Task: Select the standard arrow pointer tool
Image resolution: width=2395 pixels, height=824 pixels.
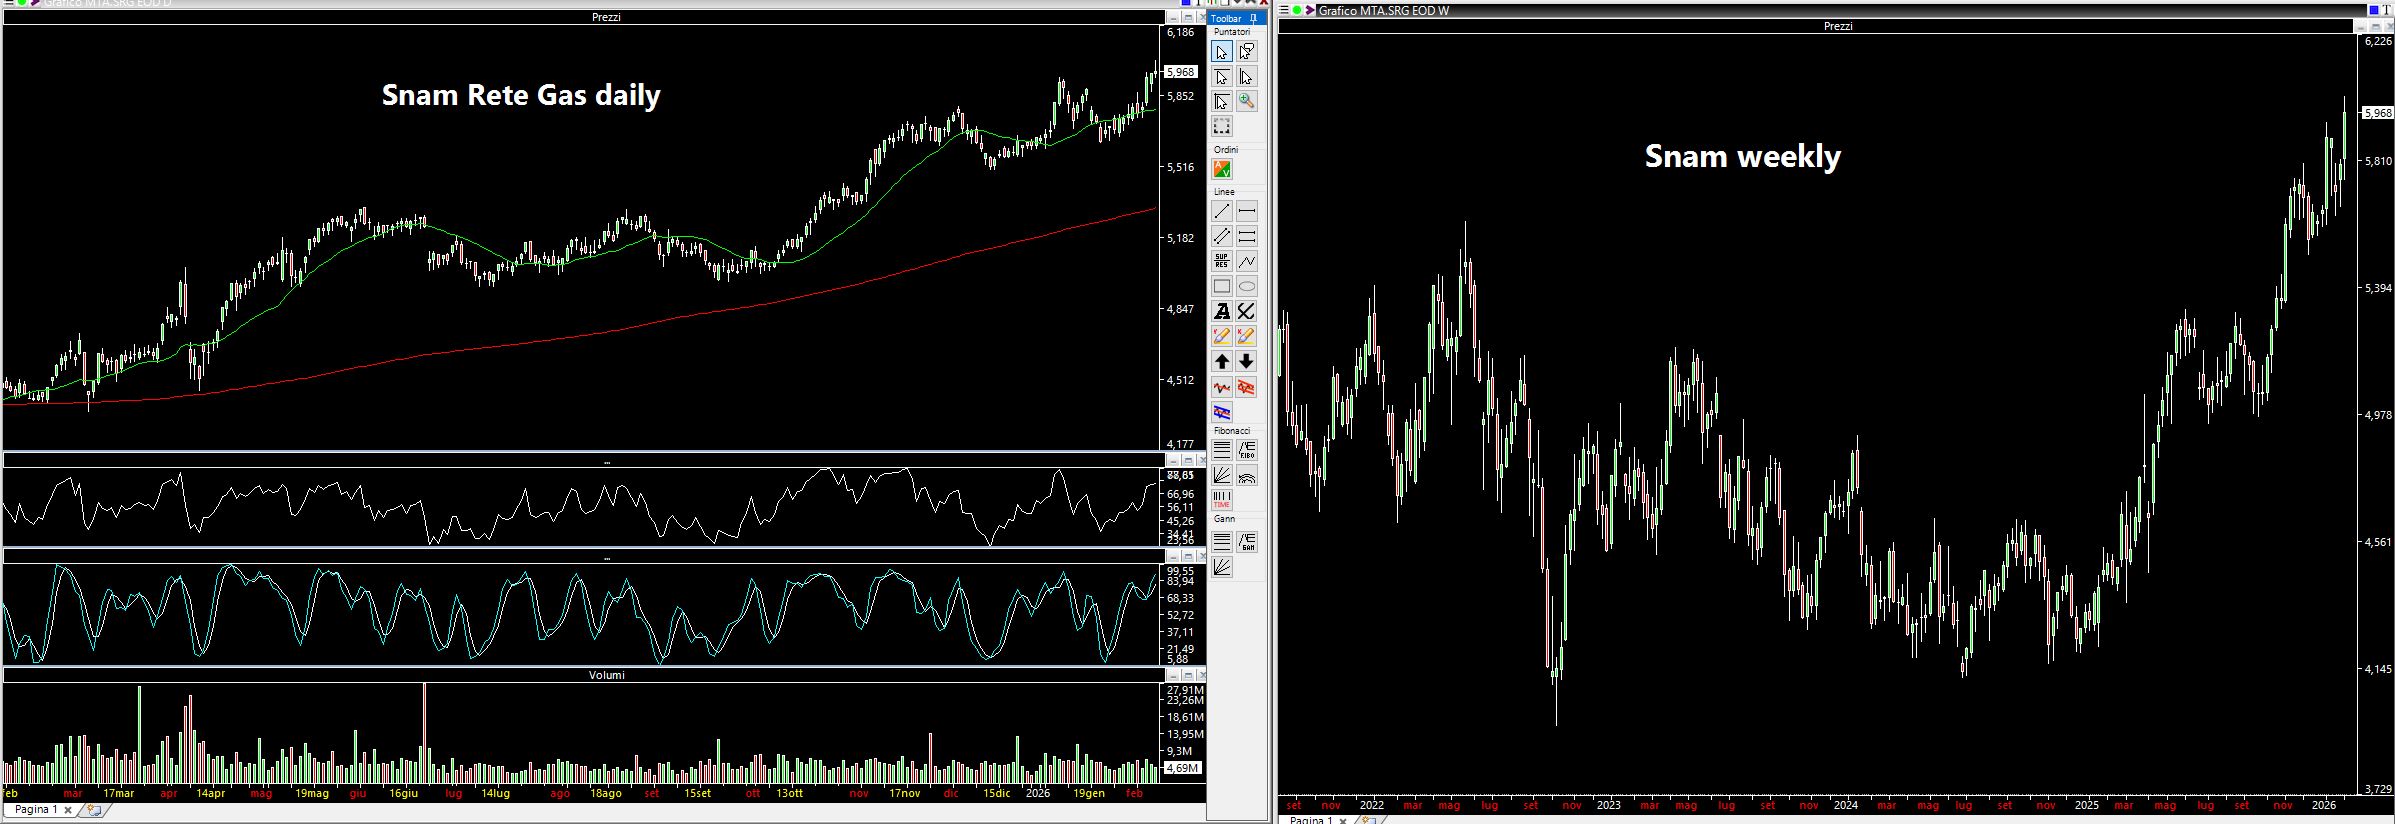Action: click(x=1221, y=52)
